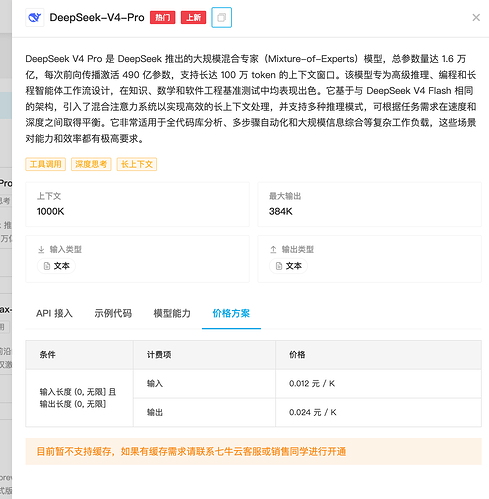Click the 0.024 元 / K output price
The width and height of the screenshot is (489, 499).
point(313,413)
